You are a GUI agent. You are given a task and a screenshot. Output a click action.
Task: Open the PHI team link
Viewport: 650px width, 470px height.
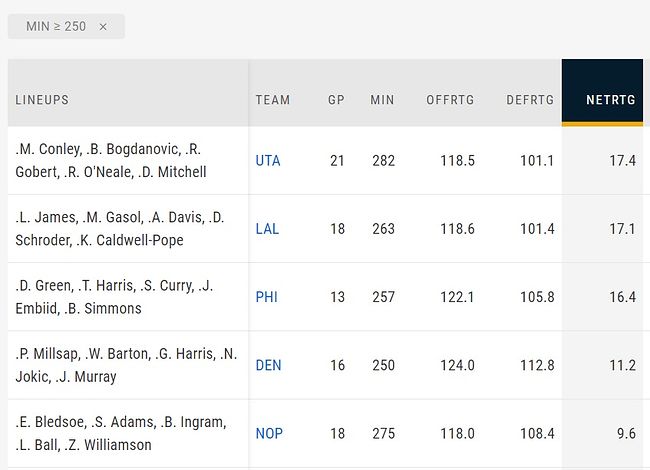click(x=267, y=297)
